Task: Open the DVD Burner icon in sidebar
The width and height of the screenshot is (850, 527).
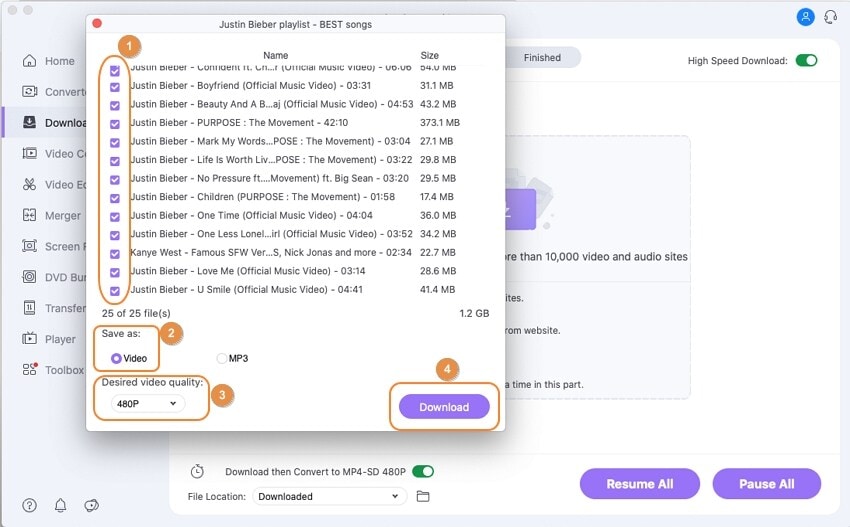Action: pyautogui.click(x=29, y=277)
